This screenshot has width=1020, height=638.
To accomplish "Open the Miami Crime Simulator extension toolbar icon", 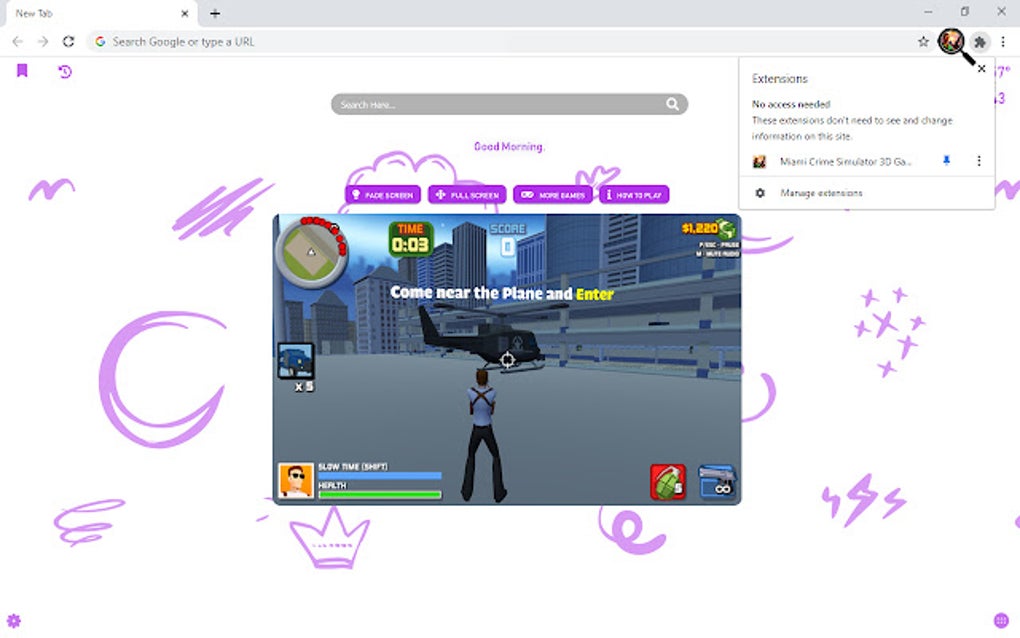I will point(950,42).
